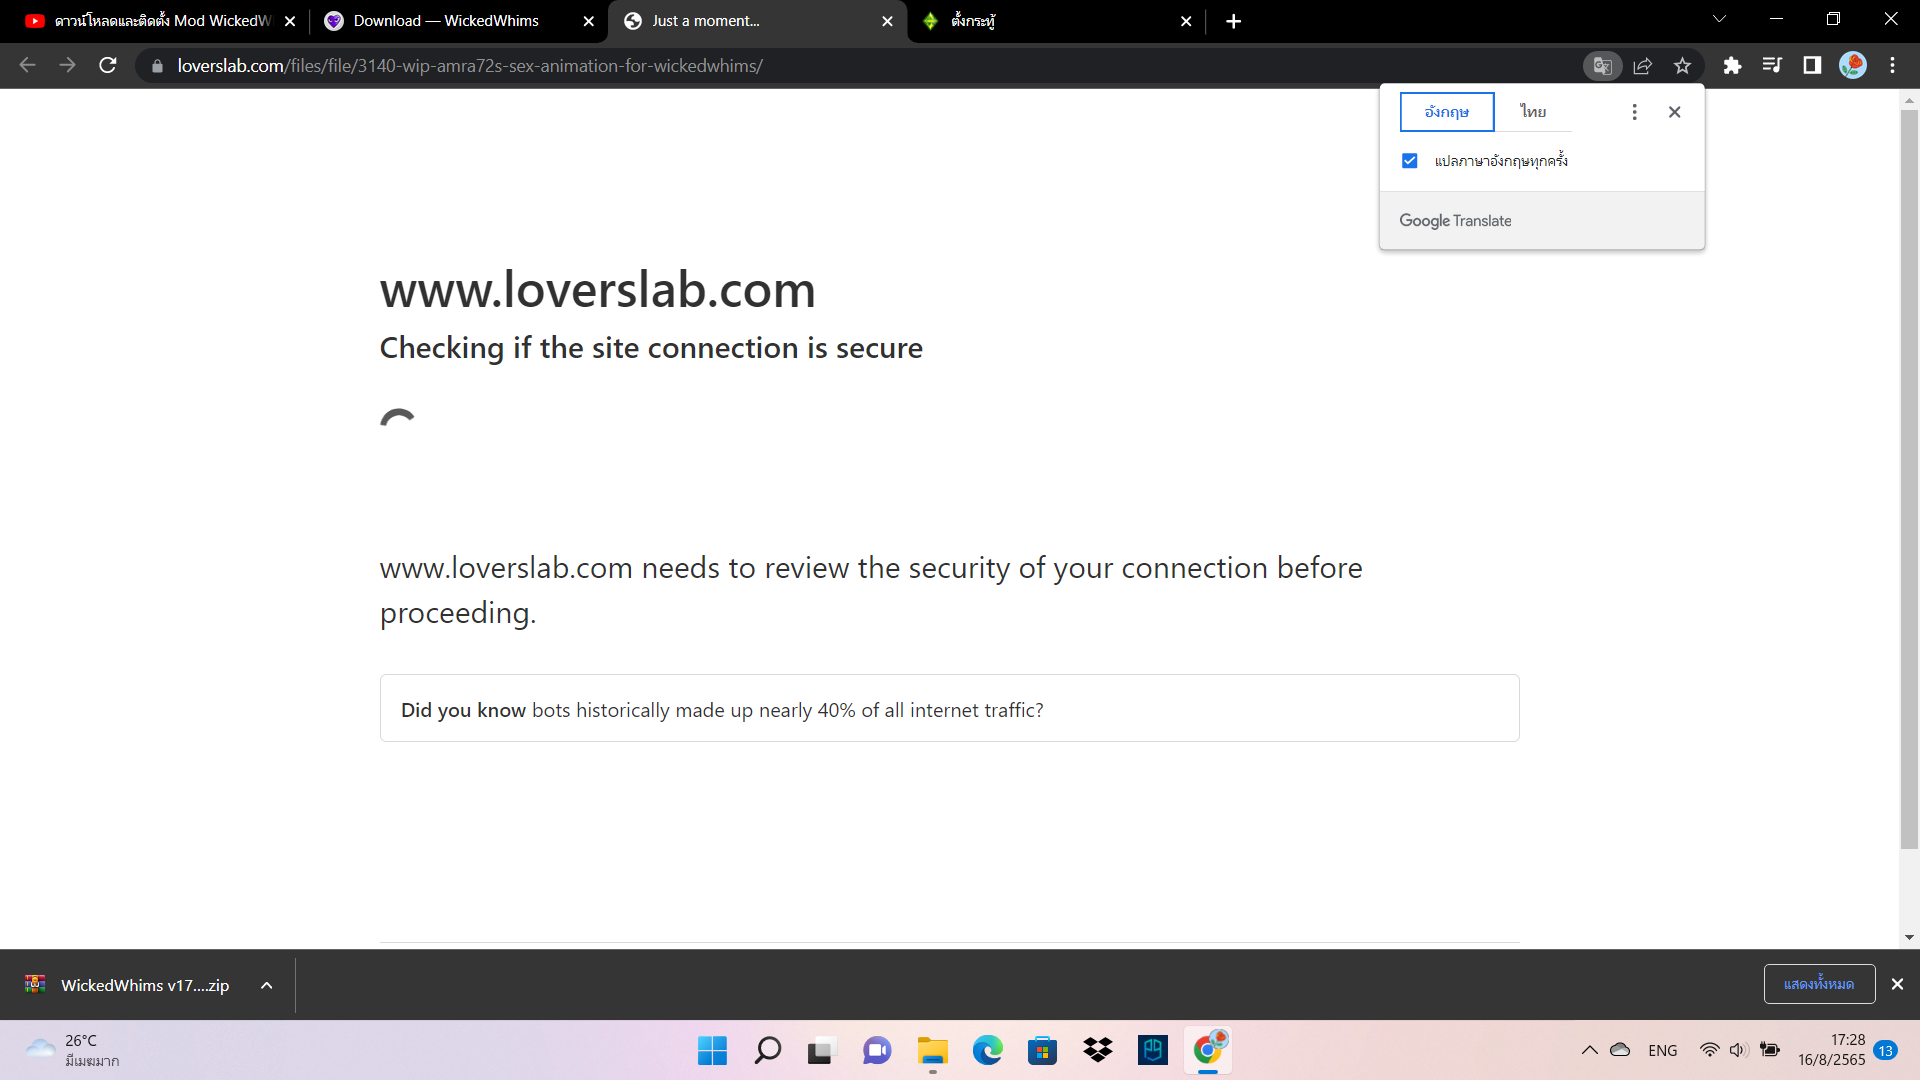
Task: Click the lock icon in address bar
Action: point(157,66)
